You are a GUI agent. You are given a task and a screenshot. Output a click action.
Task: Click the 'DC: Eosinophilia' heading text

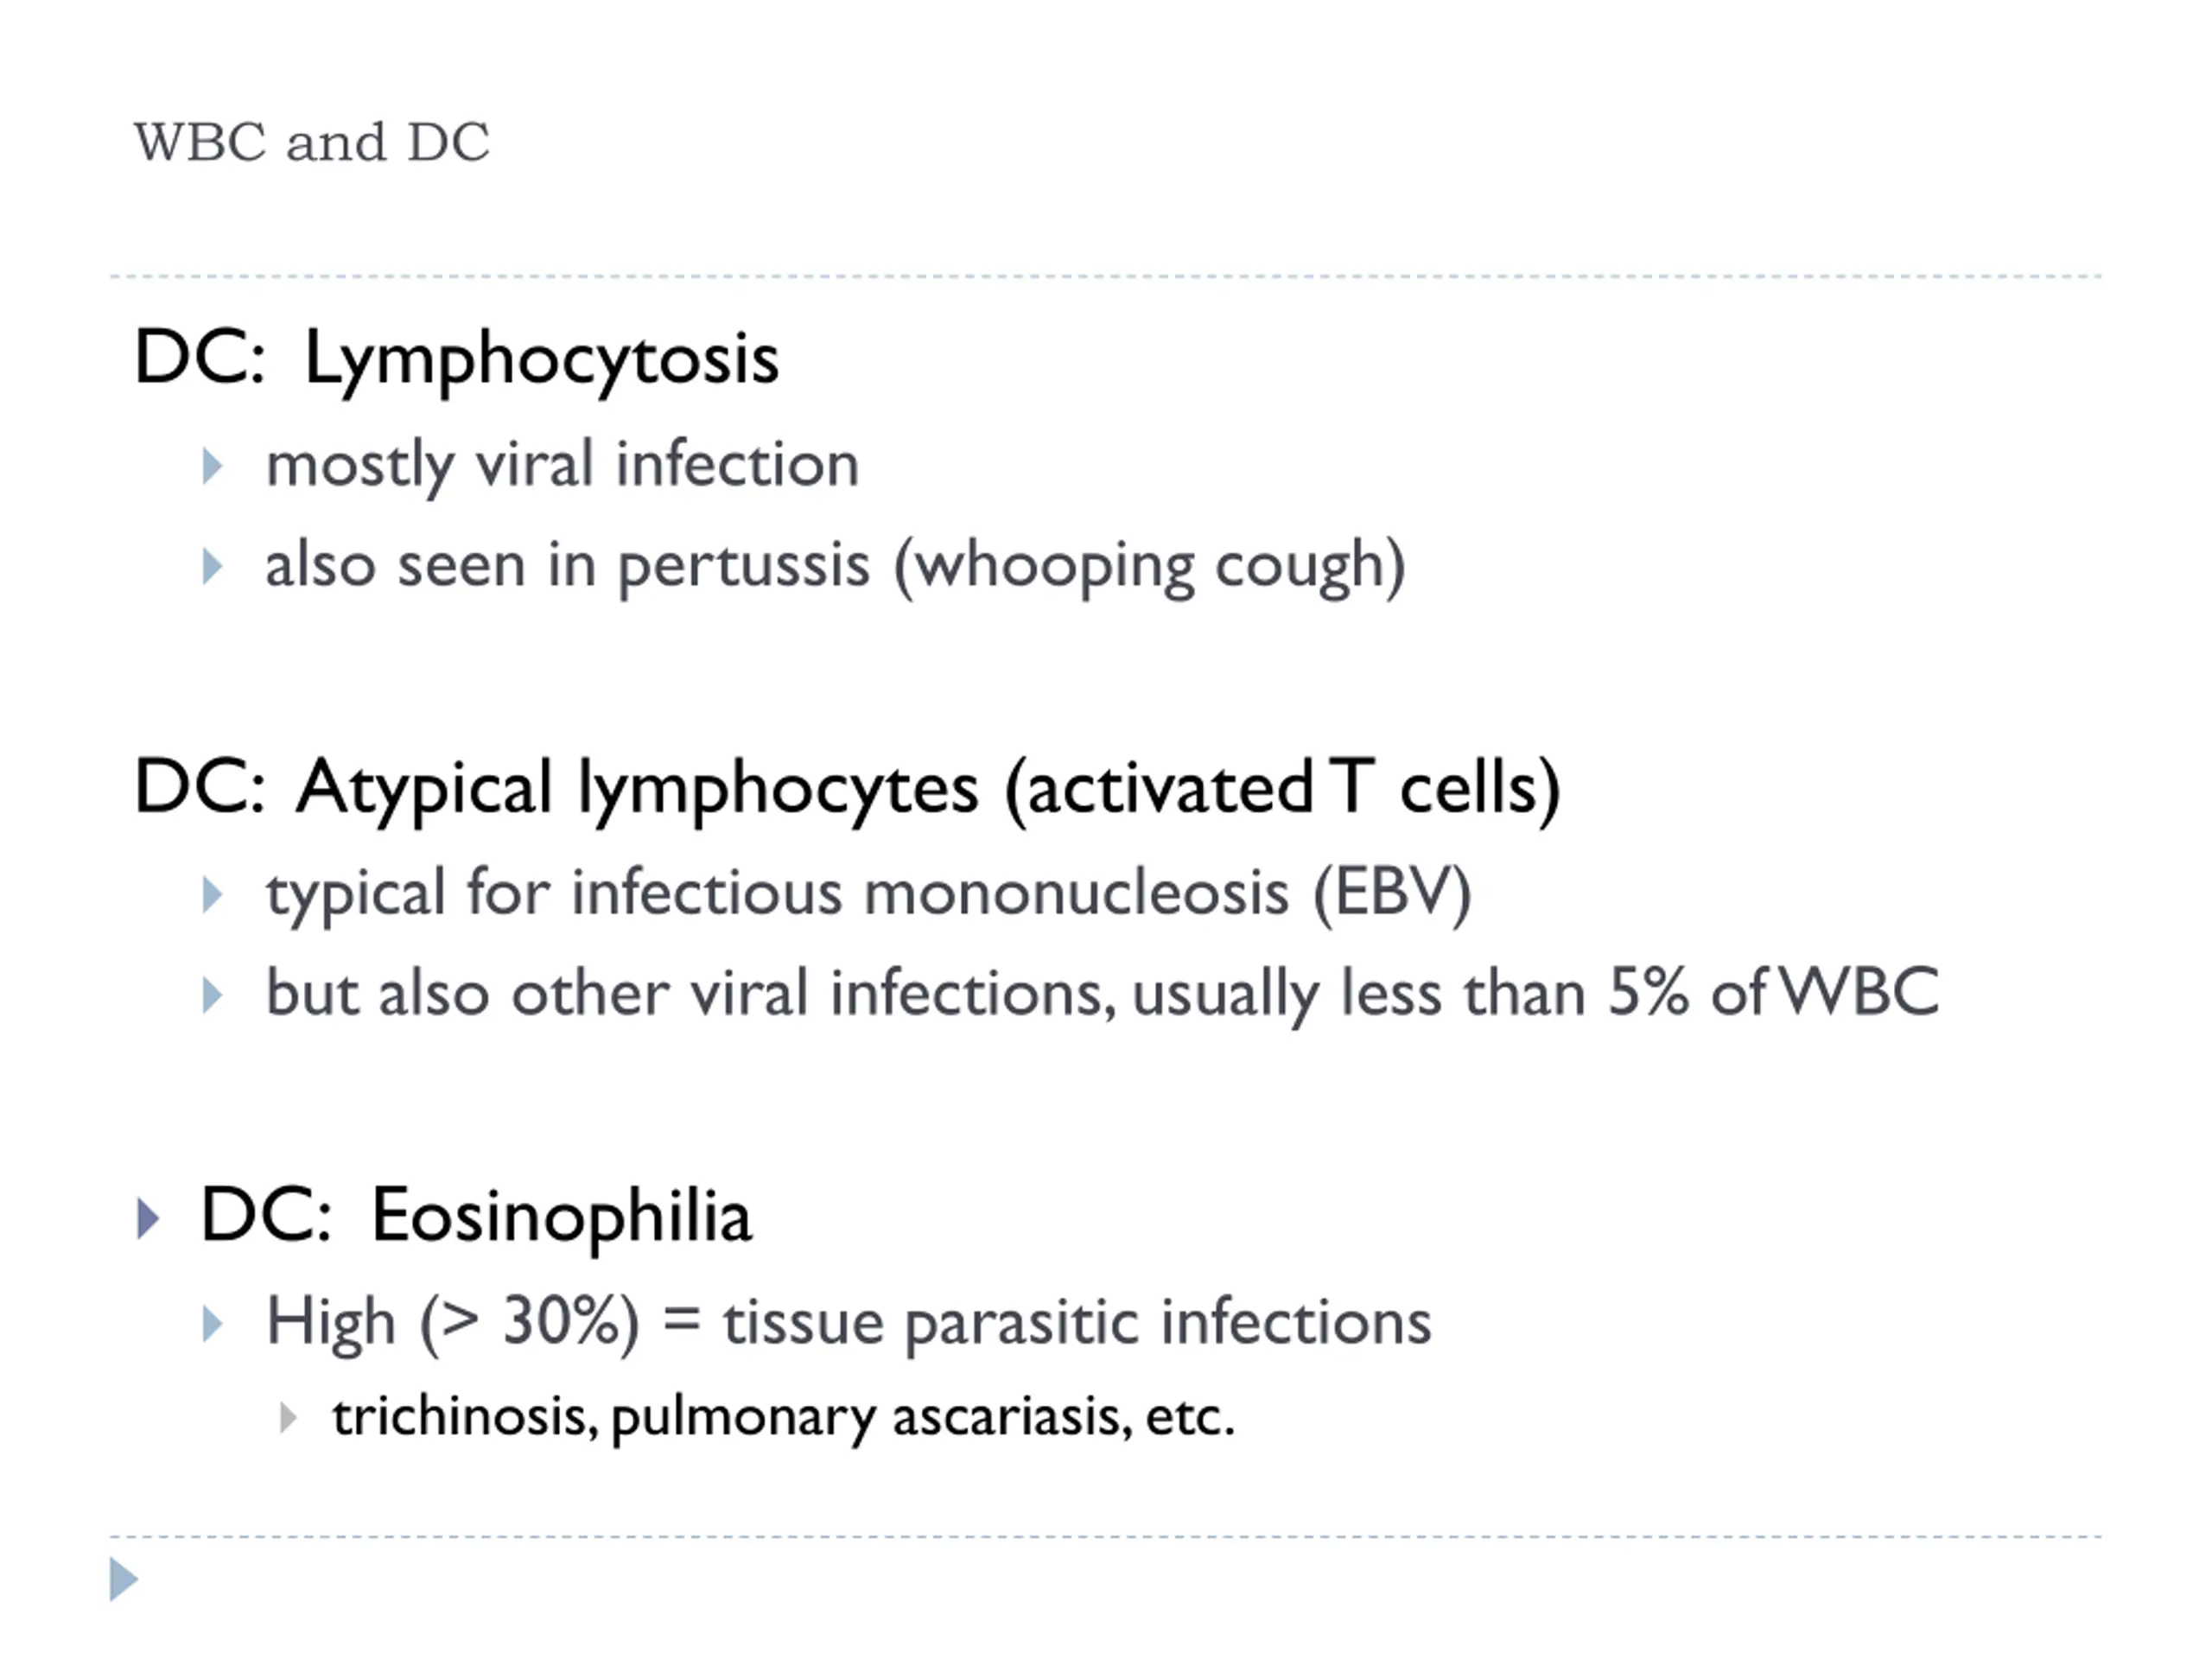pos(475,1217)
